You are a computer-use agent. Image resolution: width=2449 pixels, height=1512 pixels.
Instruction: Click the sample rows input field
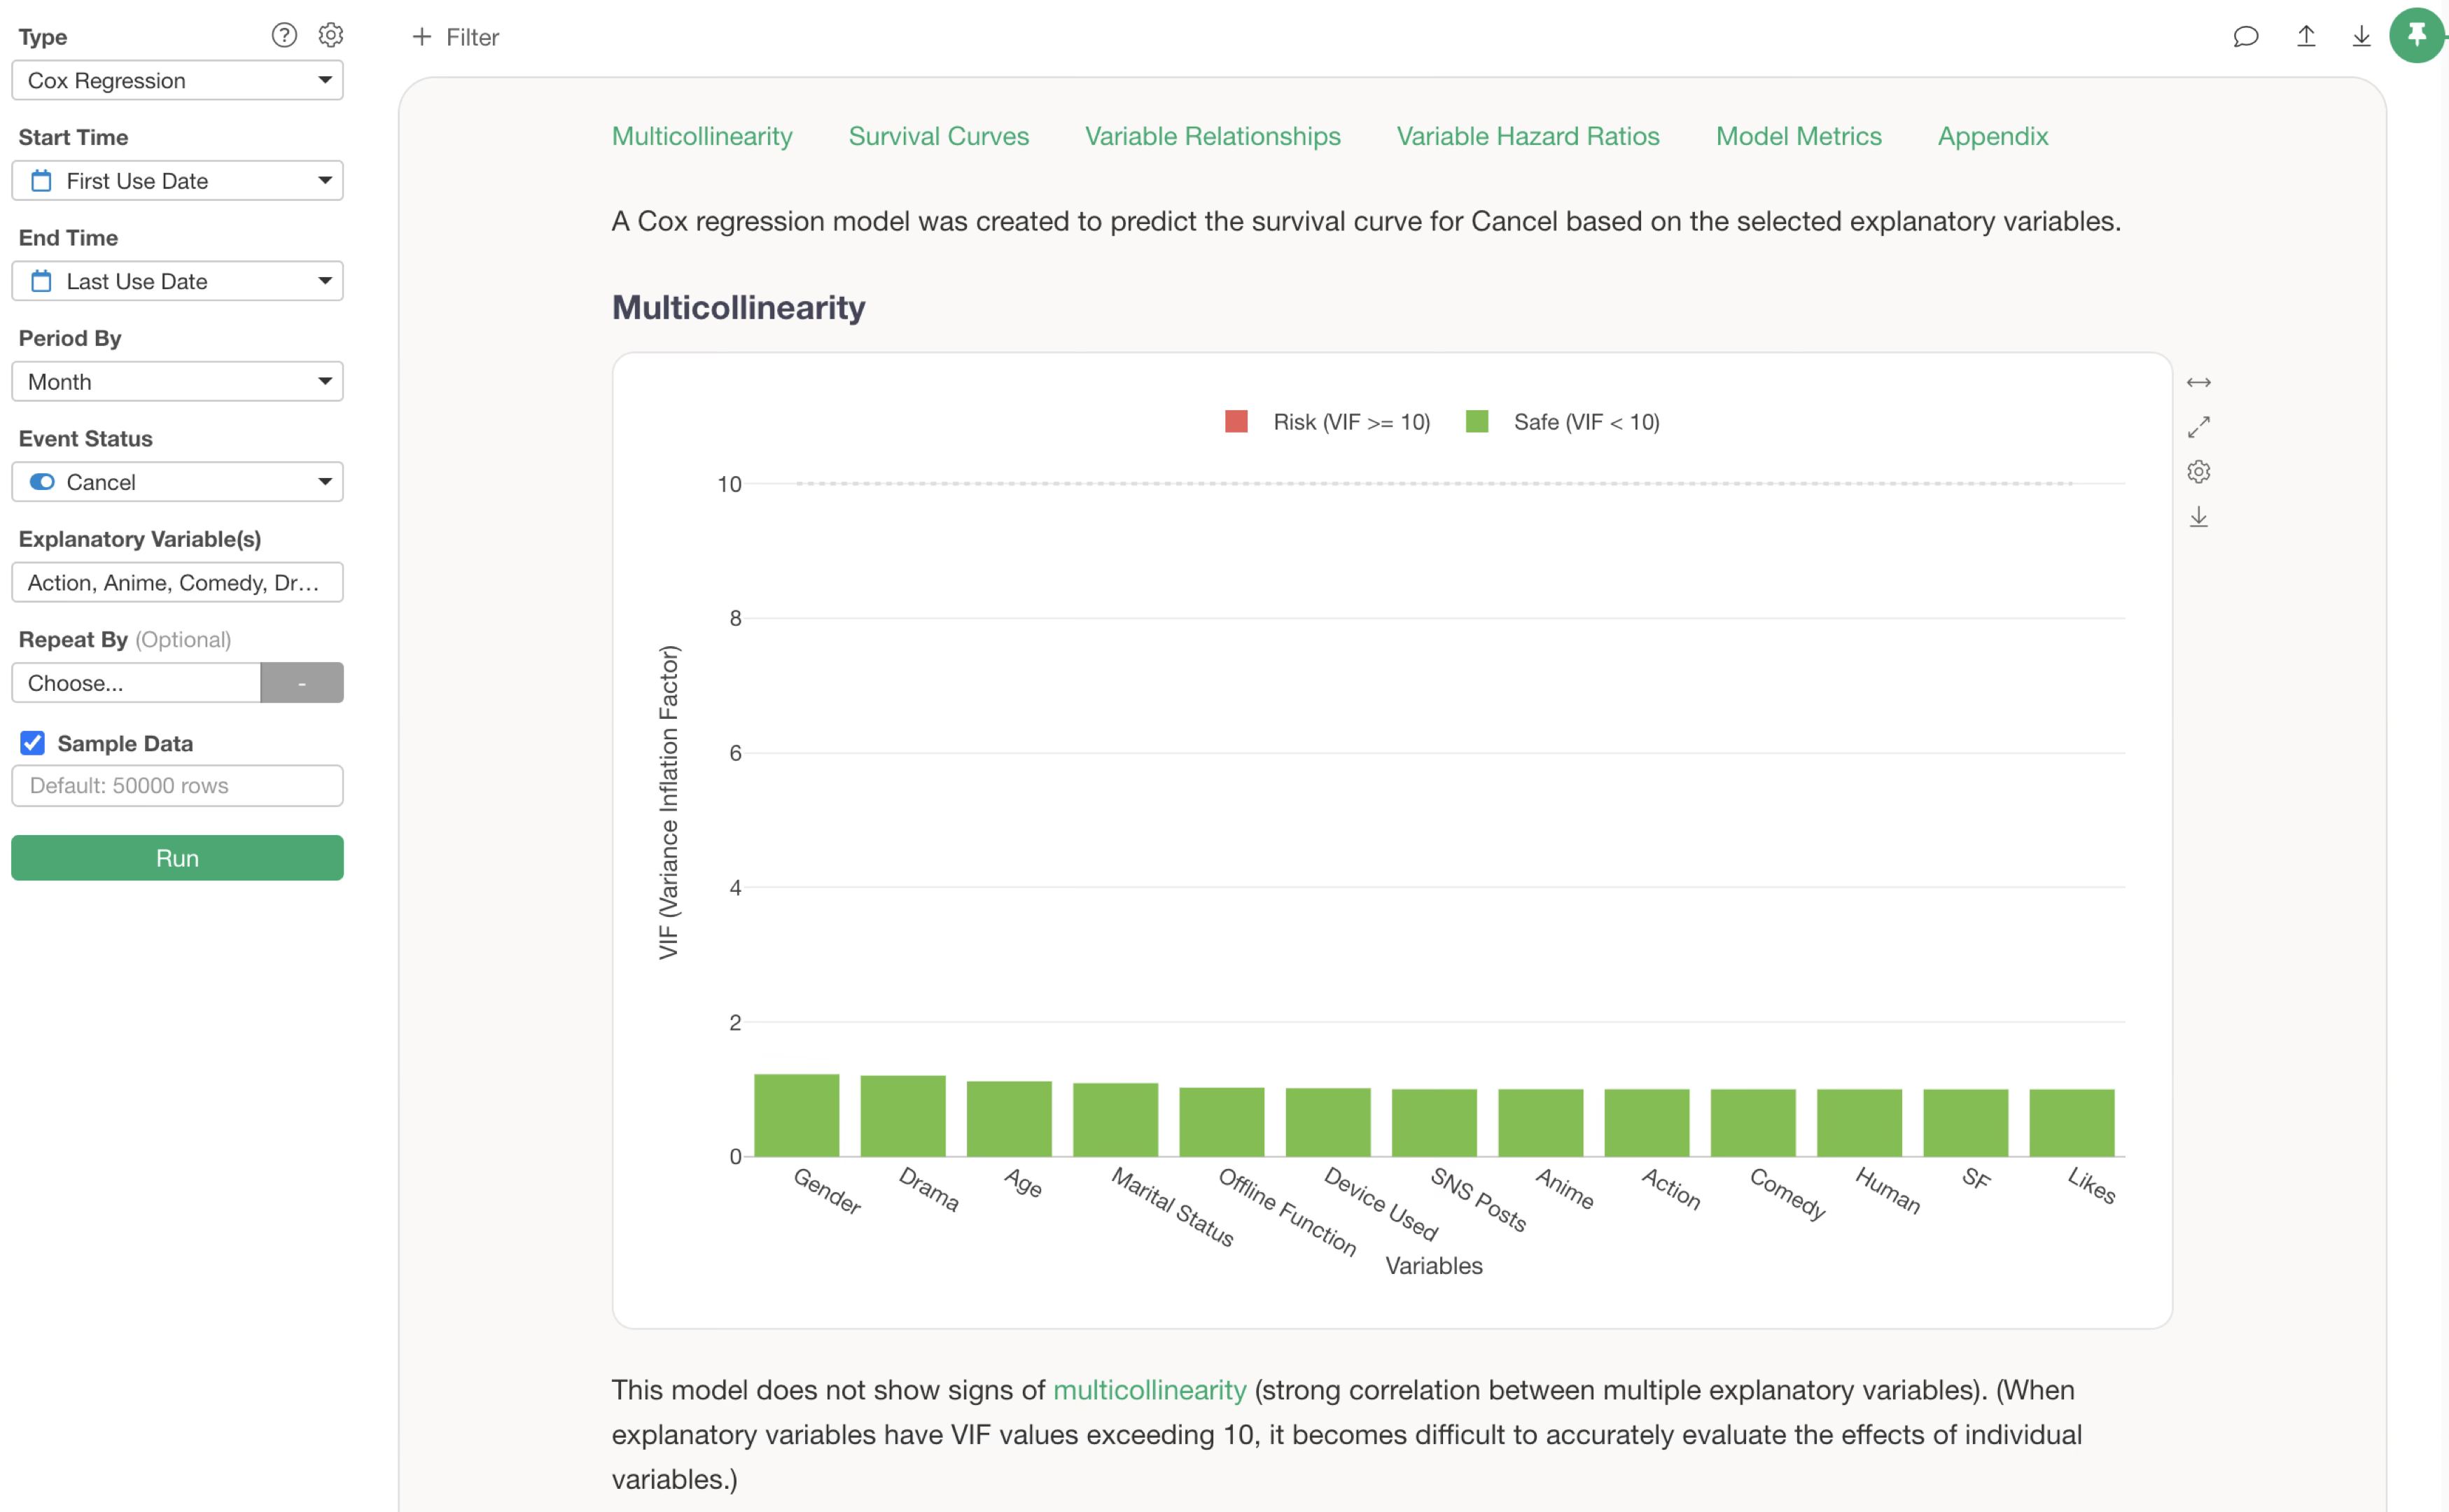(177, 786)
